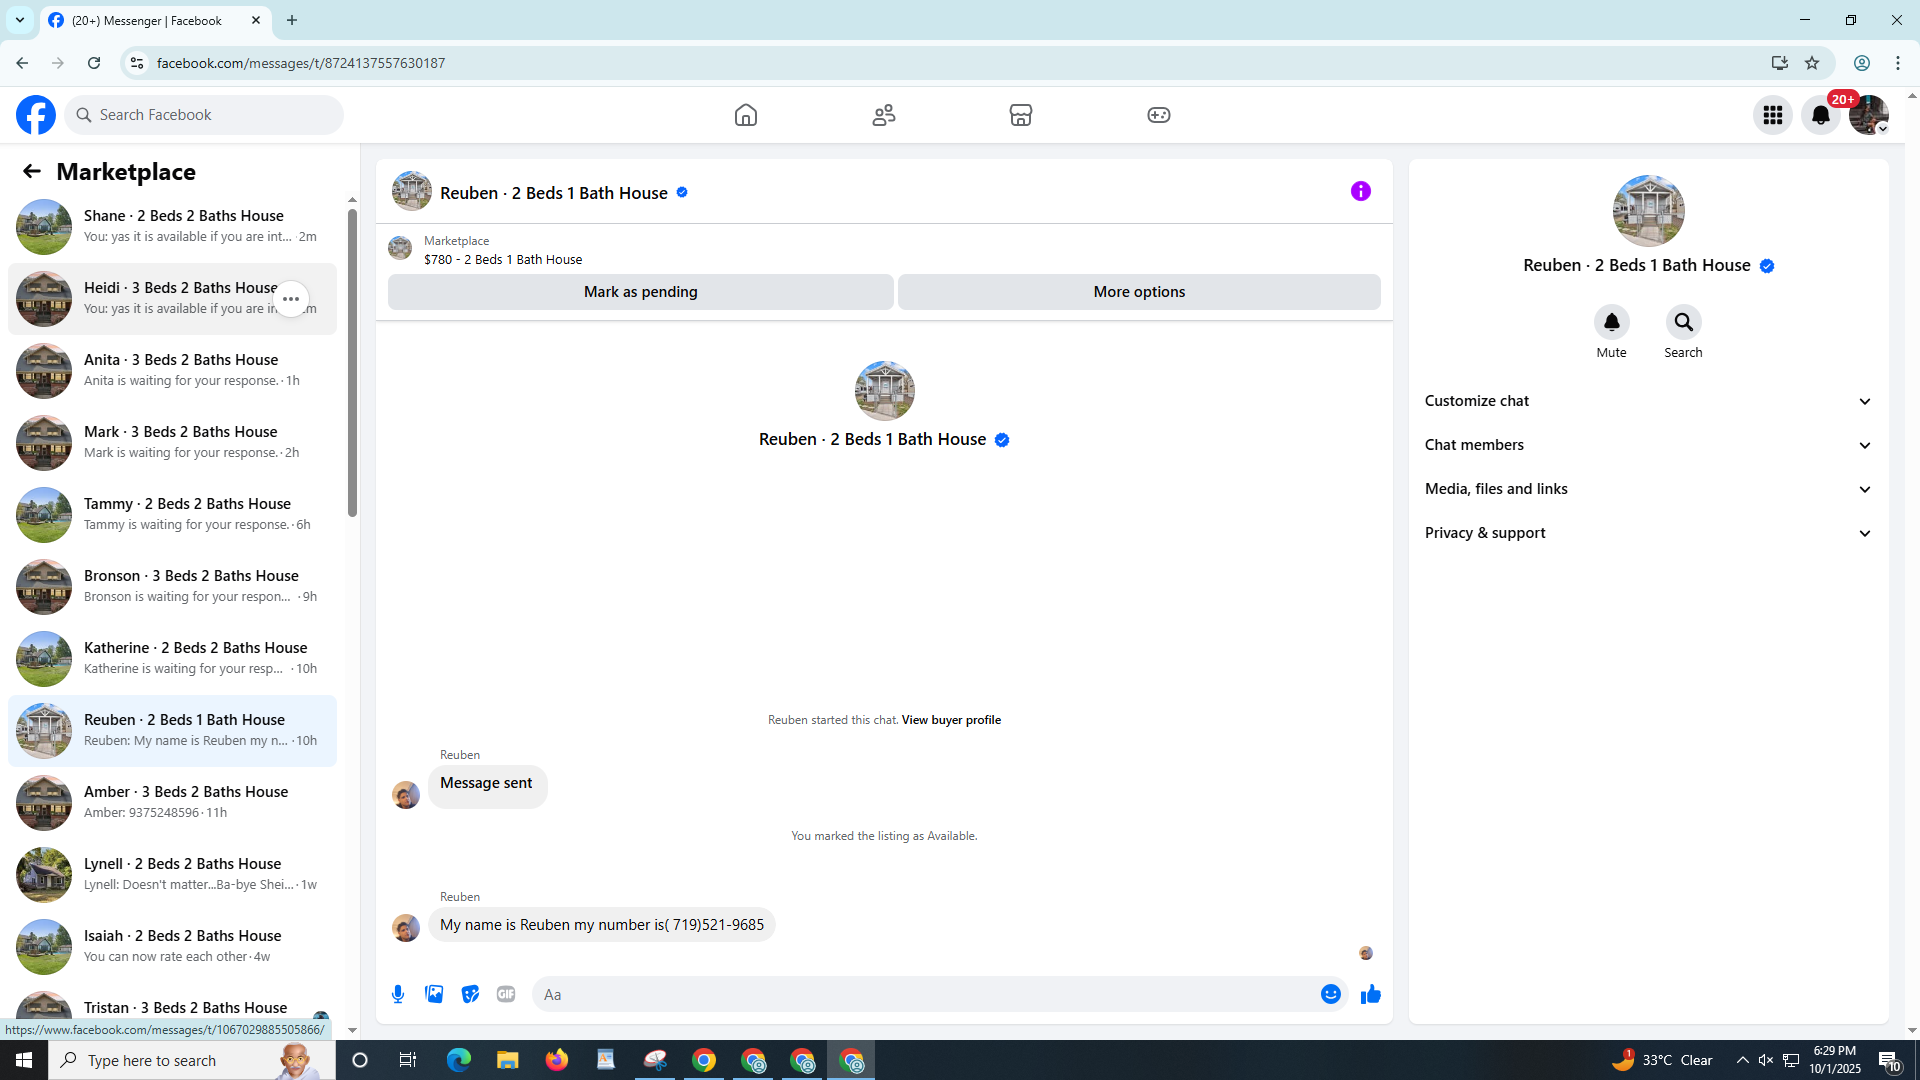Click listing thumbnail in right info panel
Screen dimensions: 1920x1080
click(x=1648, y=211)
